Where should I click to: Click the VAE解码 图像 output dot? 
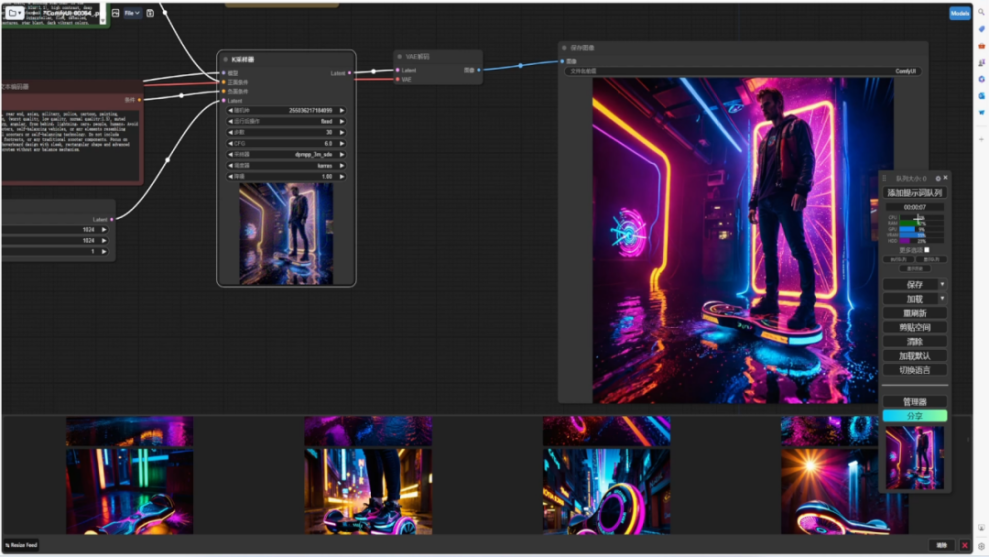click(x=479, y=70)
